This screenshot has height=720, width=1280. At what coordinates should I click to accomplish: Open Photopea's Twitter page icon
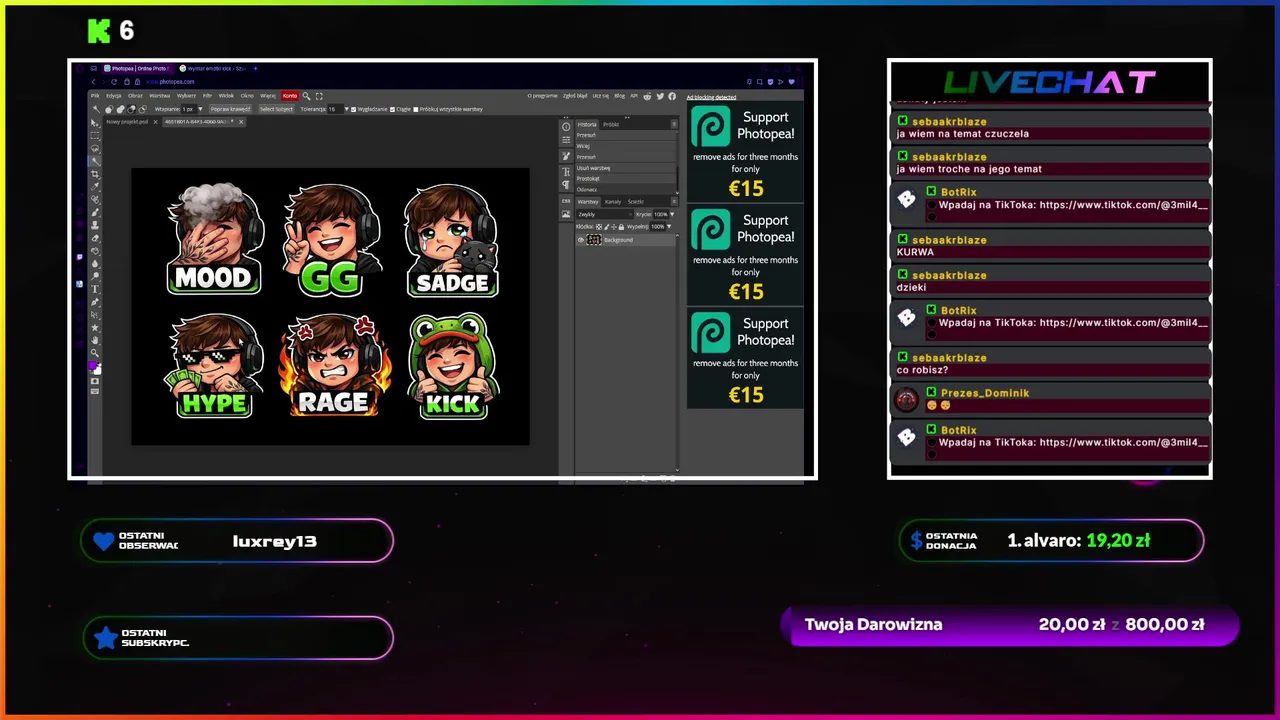[x=660, y=96]
